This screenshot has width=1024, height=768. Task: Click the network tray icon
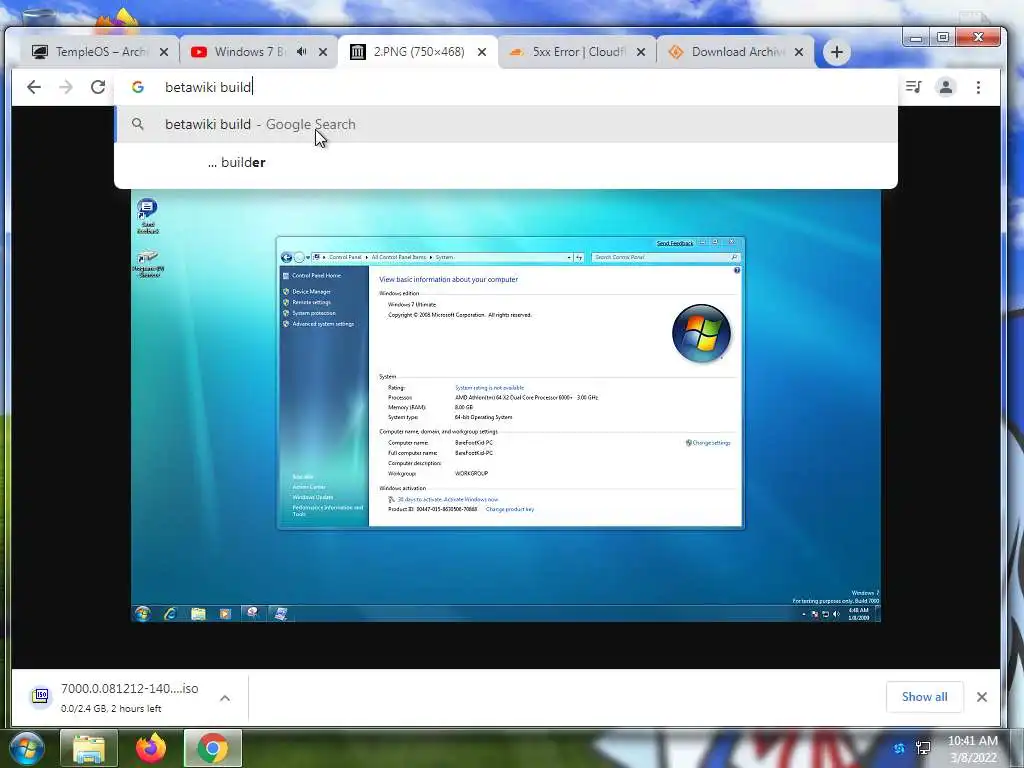tap(923, 748)
